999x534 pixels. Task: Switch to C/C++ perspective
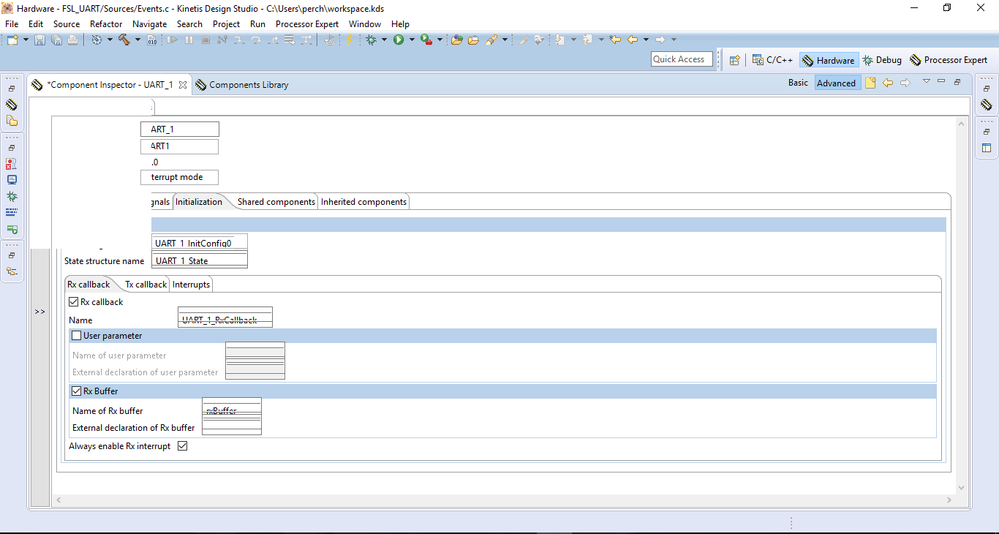click(772, 60)
